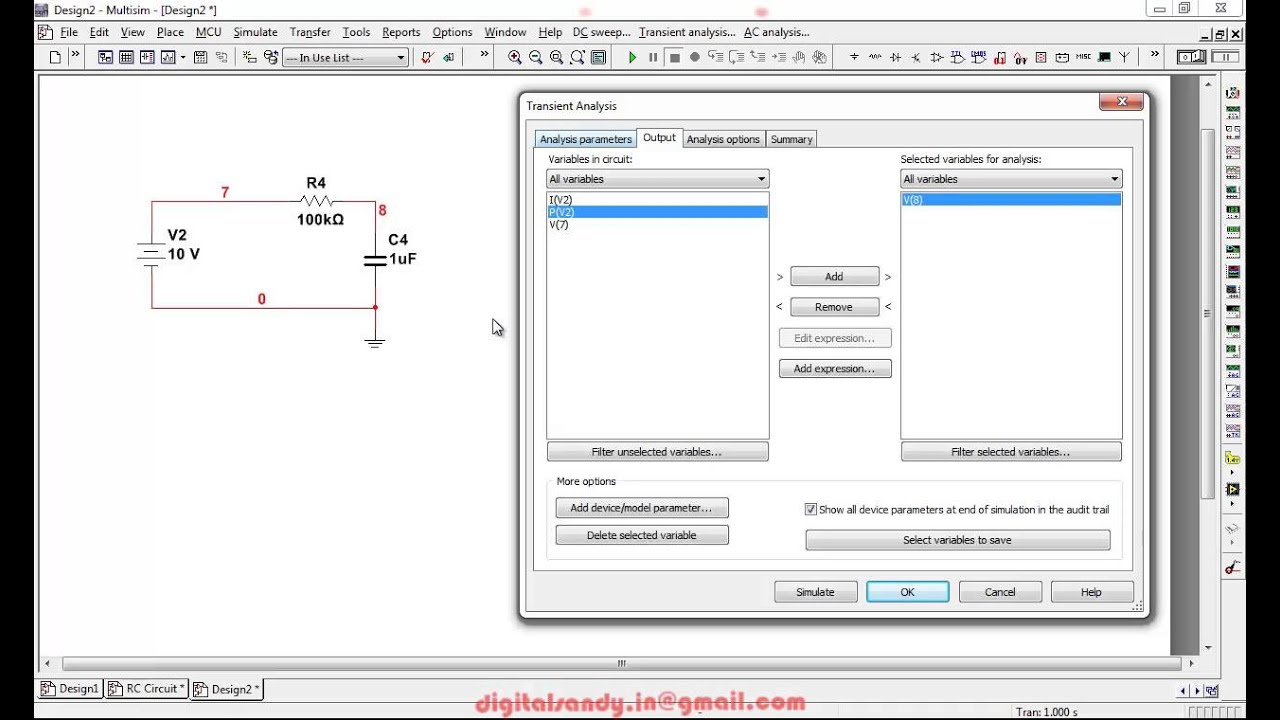The width and height of the screenshot is (1280, 720).
Task: Flip the simulation run switch
Action: coord(1191,58)
